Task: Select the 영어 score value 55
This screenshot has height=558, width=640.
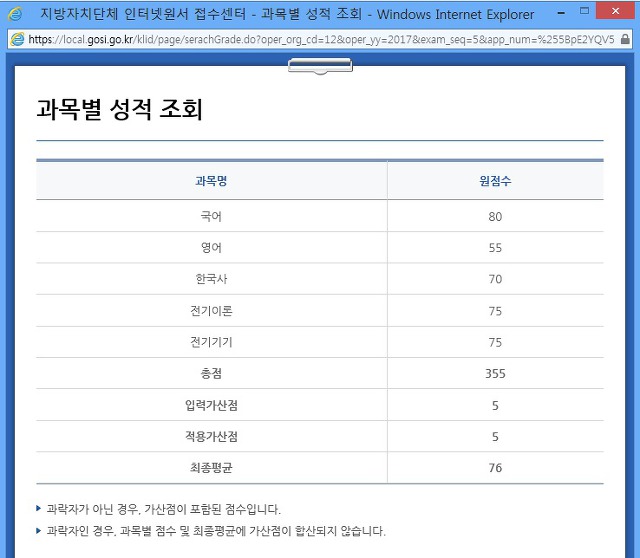Action: [x=495, y=248]
